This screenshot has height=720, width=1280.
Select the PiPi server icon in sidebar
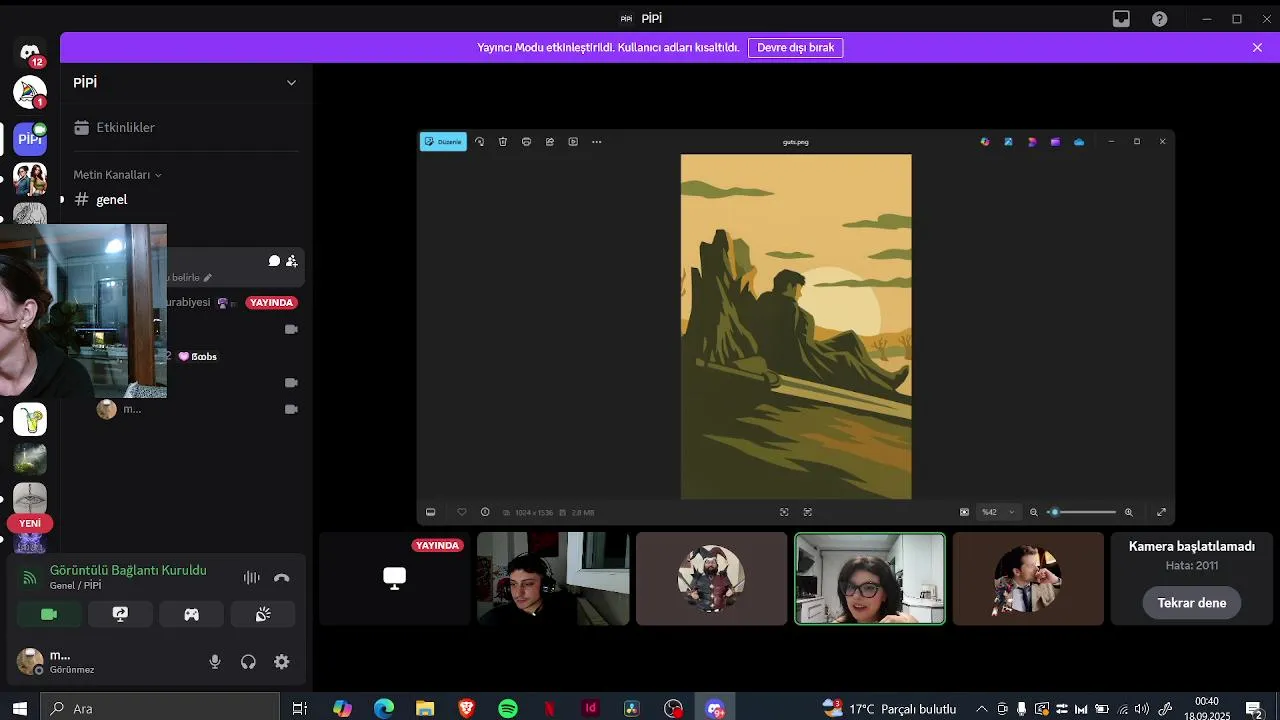pyautogui.click(x=30, y=139)
